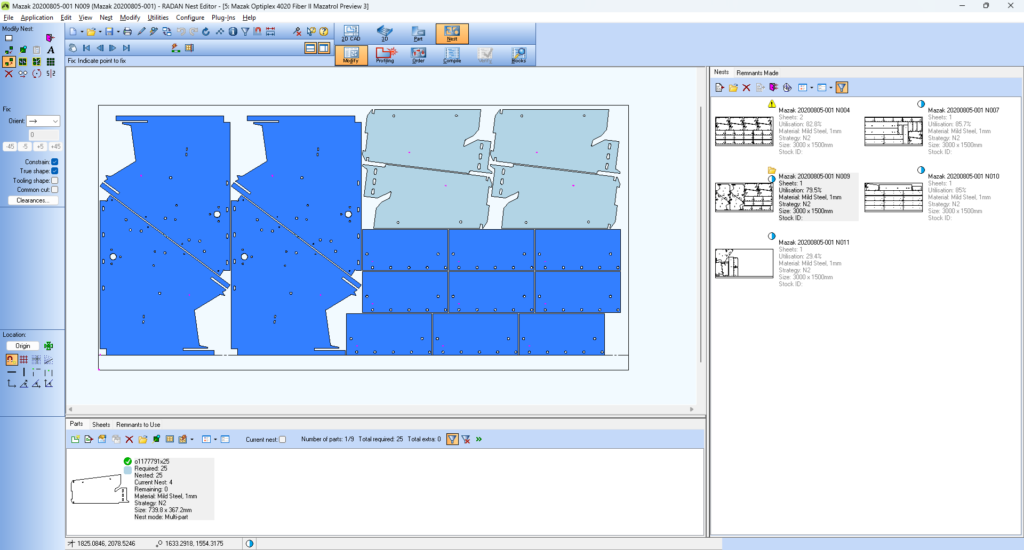The height and width of the screenshot is (550, 1024).
Task: Expand the Save dropdown arrow in toolbar
Action: point(118,31)
